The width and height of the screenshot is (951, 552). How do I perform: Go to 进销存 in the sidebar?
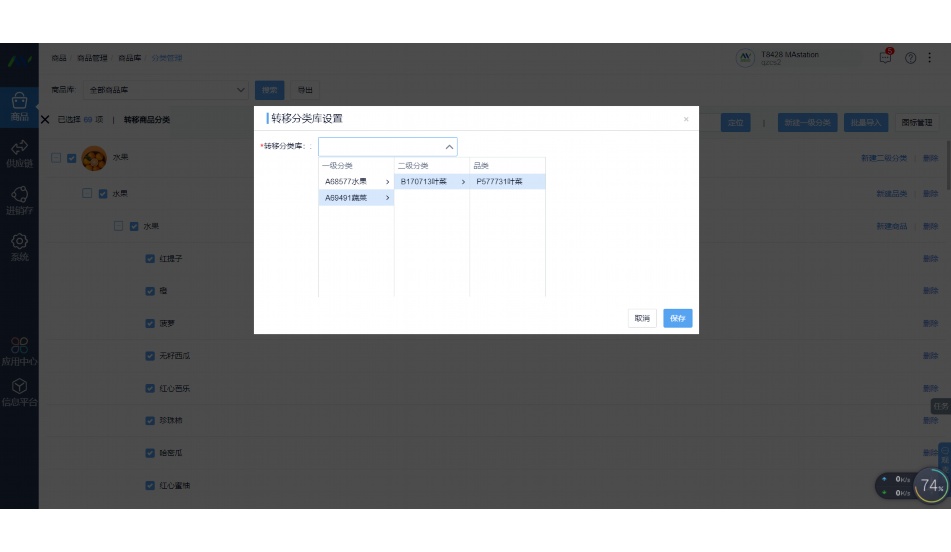tap(19, 200)
